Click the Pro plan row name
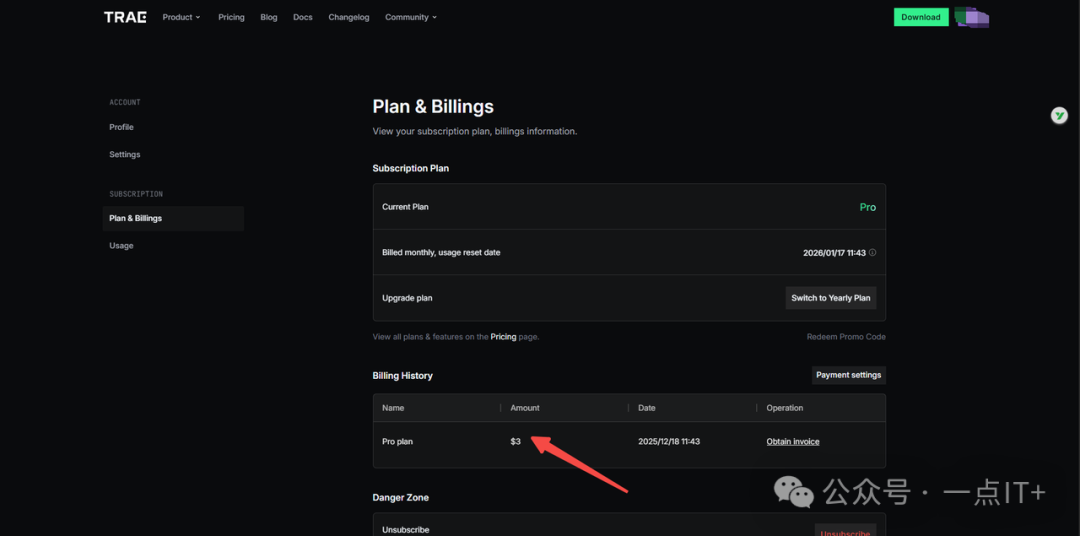This screenshot has height=536, width=1080. (x=397, y=442)
